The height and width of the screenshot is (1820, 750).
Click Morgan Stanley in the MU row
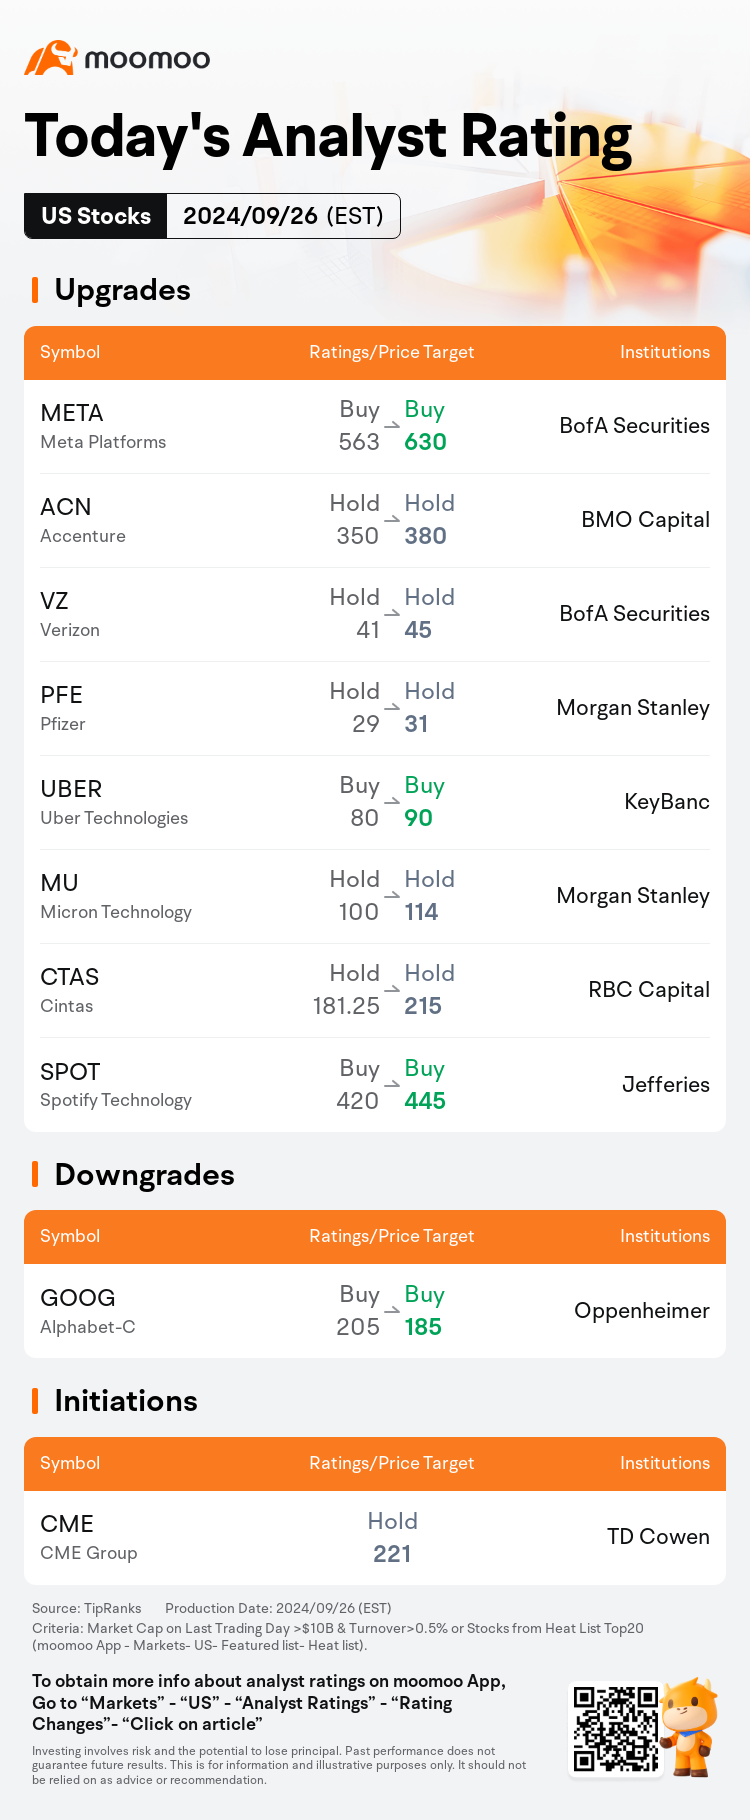pos(633,896)
